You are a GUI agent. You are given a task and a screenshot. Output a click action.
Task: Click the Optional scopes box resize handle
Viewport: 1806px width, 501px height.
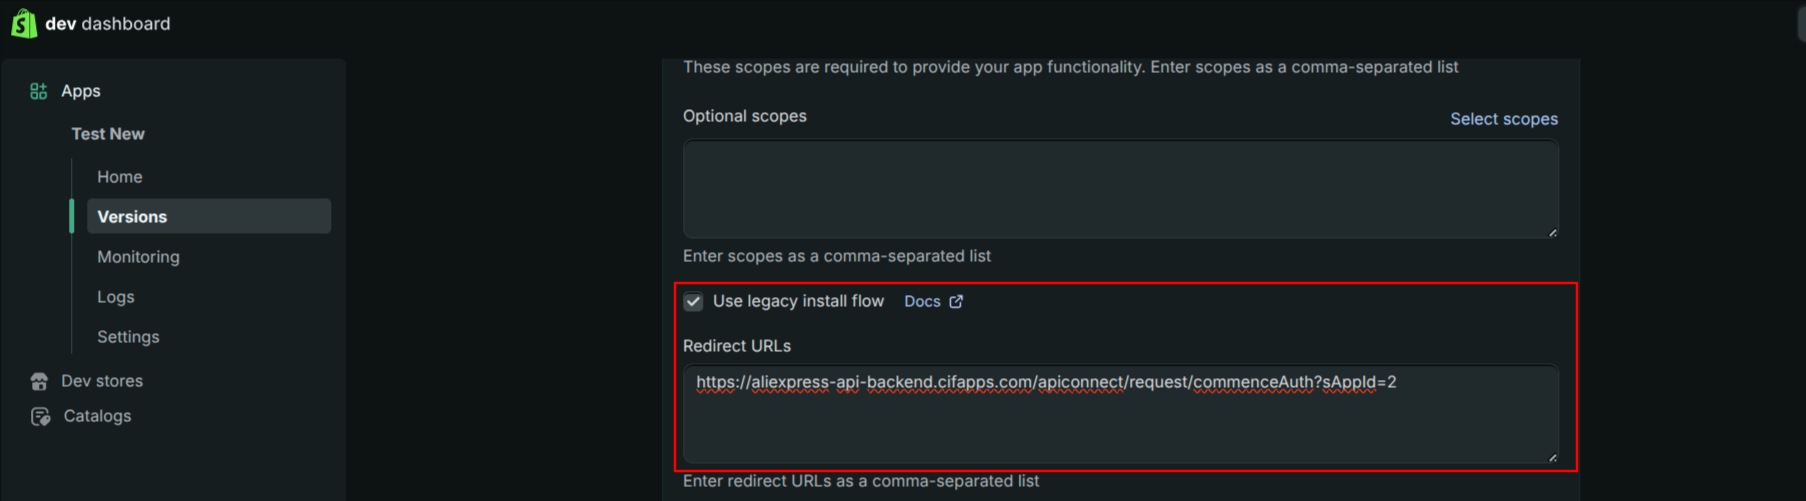click(1552, 232)
